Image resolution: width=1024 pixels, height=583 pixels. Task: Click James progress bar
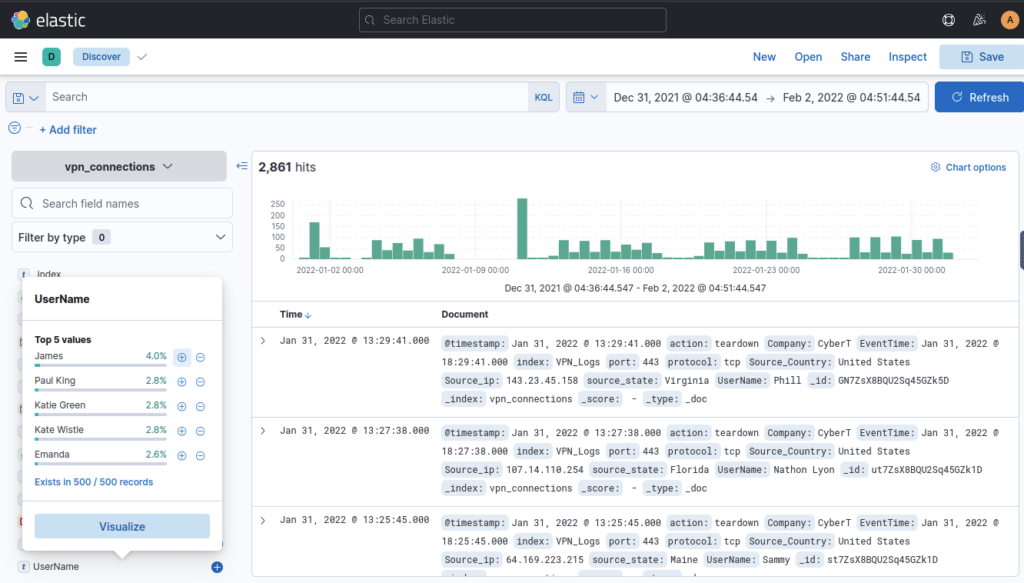point(101,365)
